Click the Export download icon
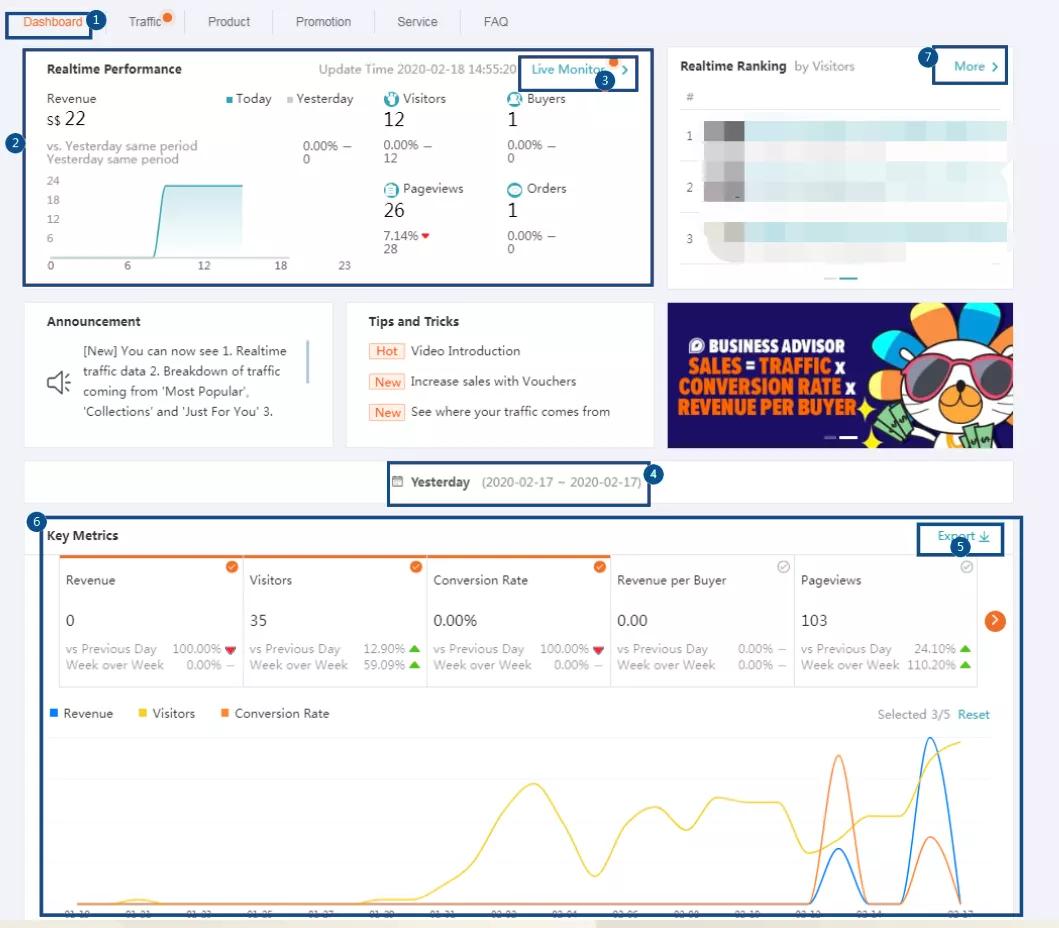 click(984, 537)
